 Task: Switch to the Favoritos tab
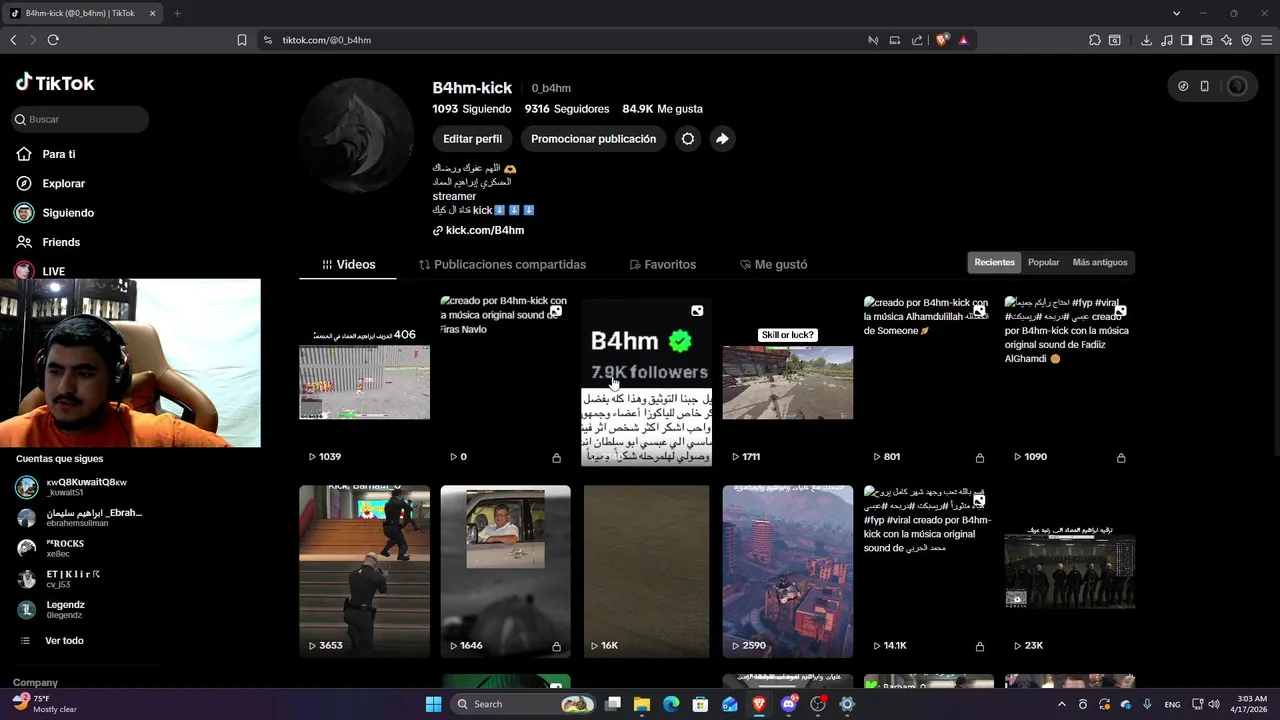coord(662,265)
